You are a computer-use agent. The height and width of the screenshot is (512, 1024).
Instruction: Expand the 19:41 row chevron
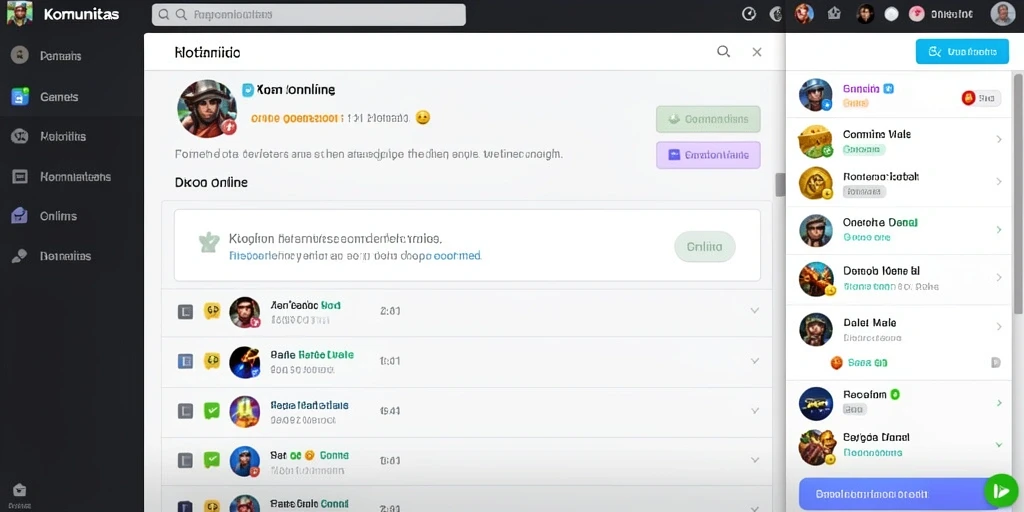[x=755, y=411]
